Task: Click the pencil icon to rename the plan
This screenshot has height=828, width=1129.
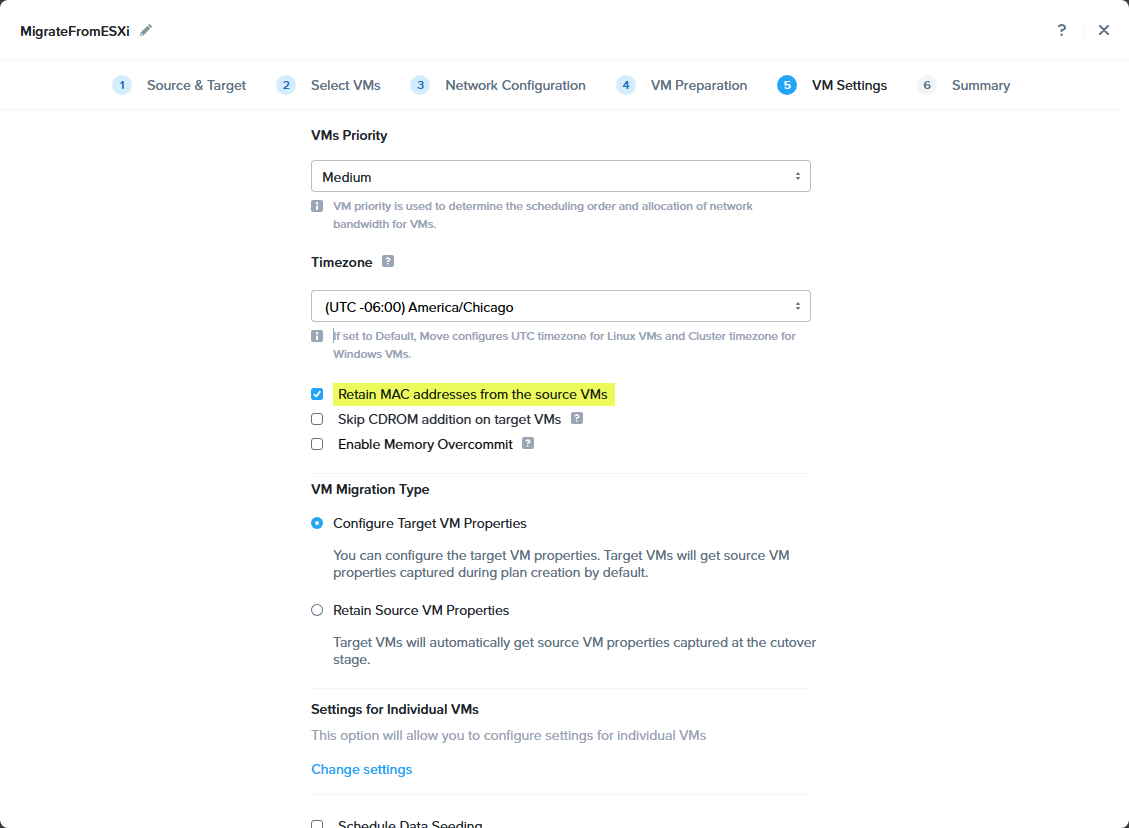Action: click(146, 30)
